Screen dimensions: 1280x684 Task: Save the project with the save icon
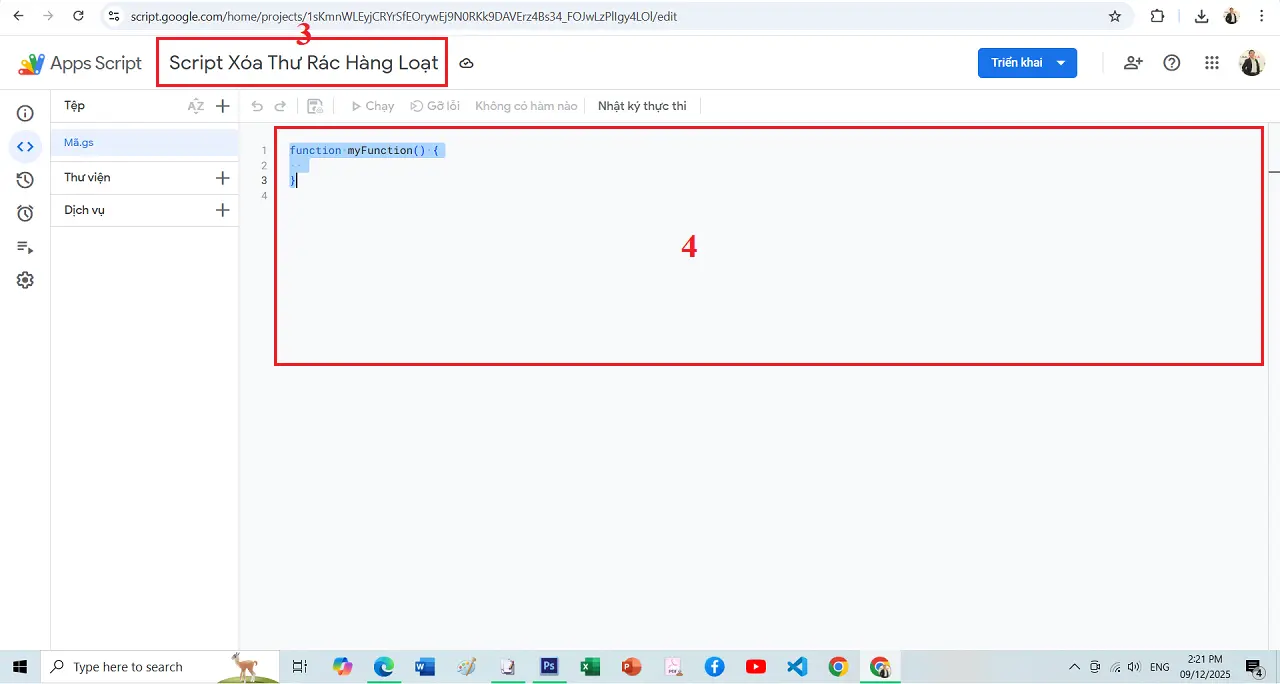[315, 105]
